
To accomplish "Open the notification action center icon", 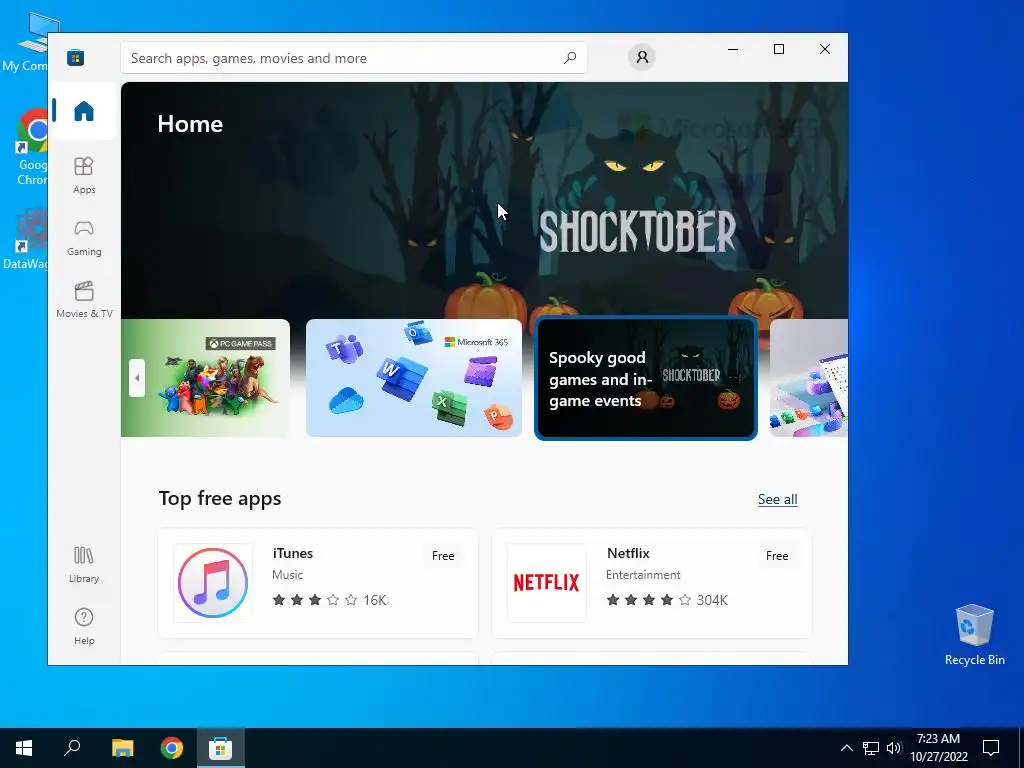I will 991,748.
